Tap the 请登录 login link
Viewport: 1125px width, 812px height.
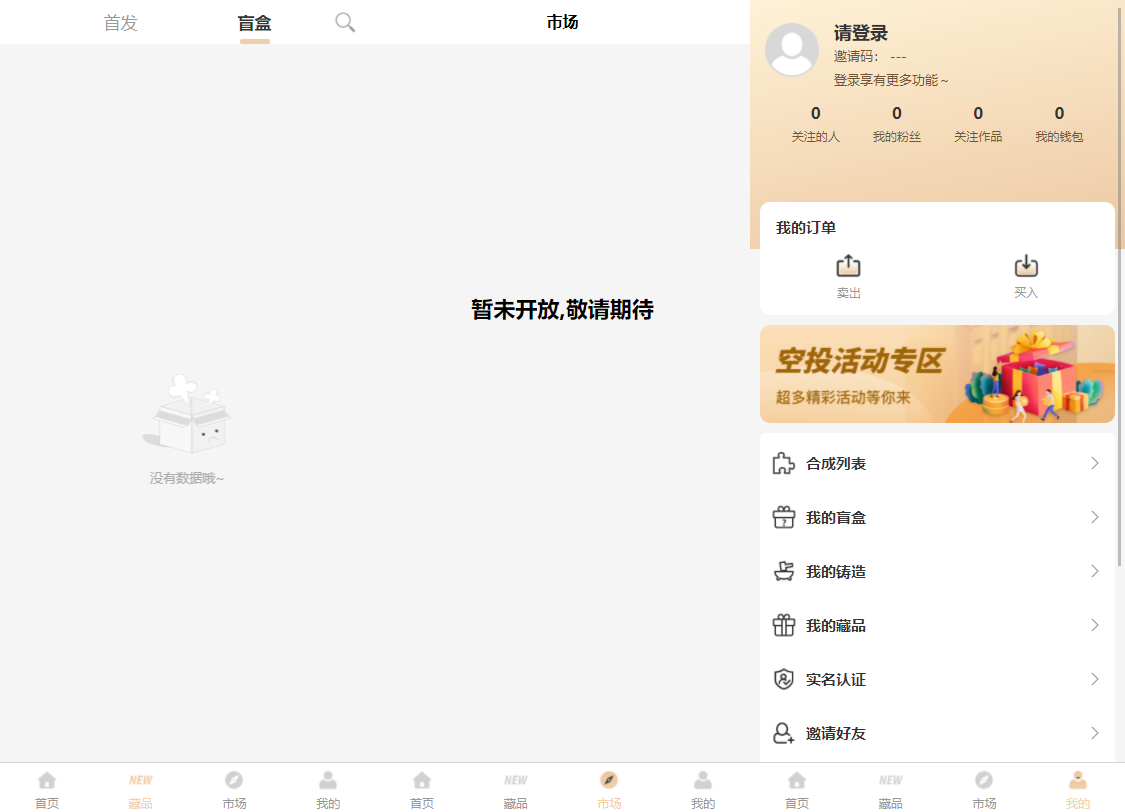click(861, 33)
